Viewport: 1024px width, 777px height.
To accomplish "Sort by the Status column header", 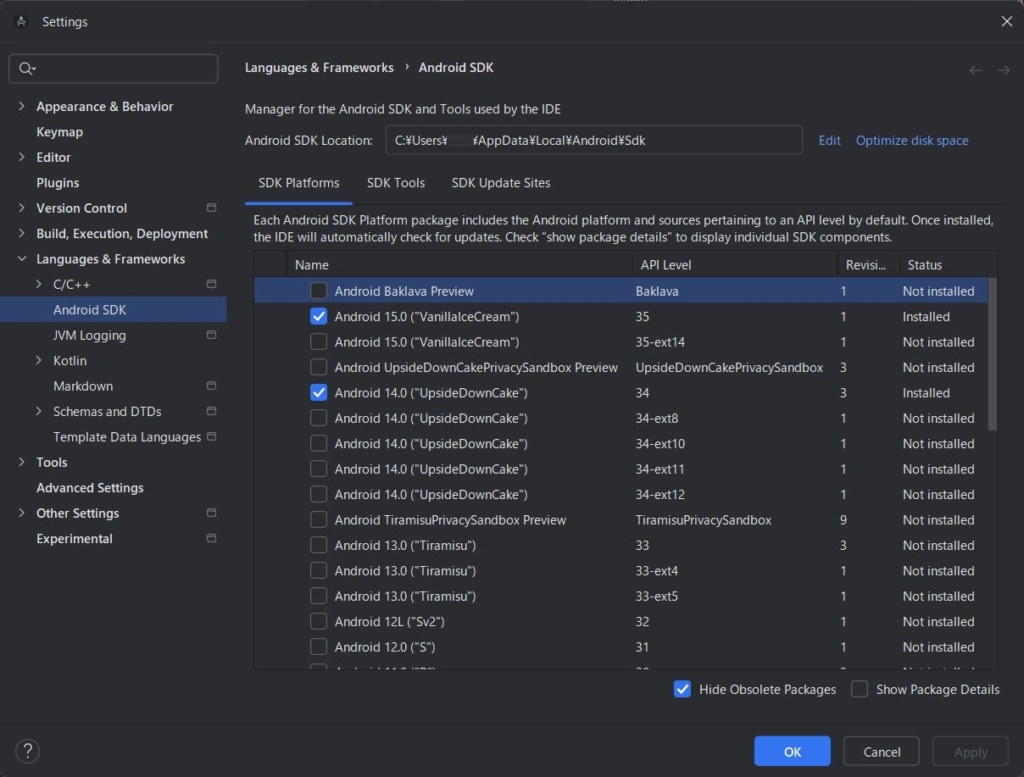I will tap(948, 265).
